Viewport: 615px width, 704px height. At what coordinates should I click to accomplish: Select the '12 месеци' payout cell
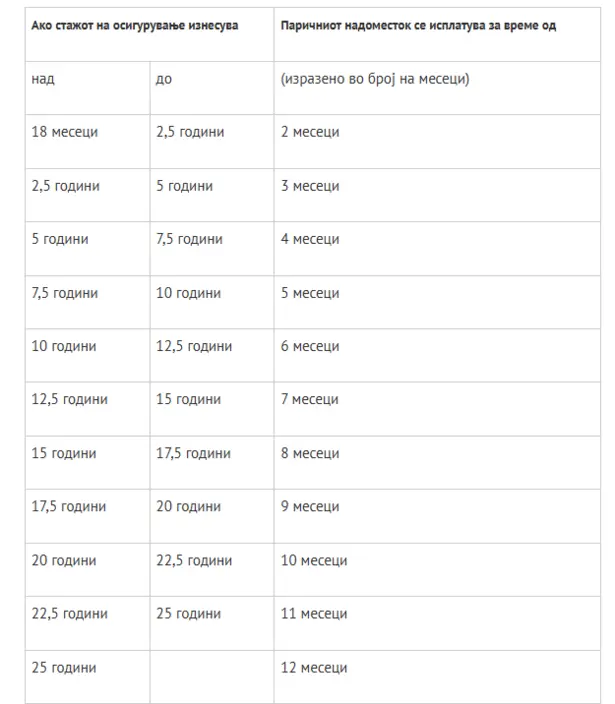(437, 677)
